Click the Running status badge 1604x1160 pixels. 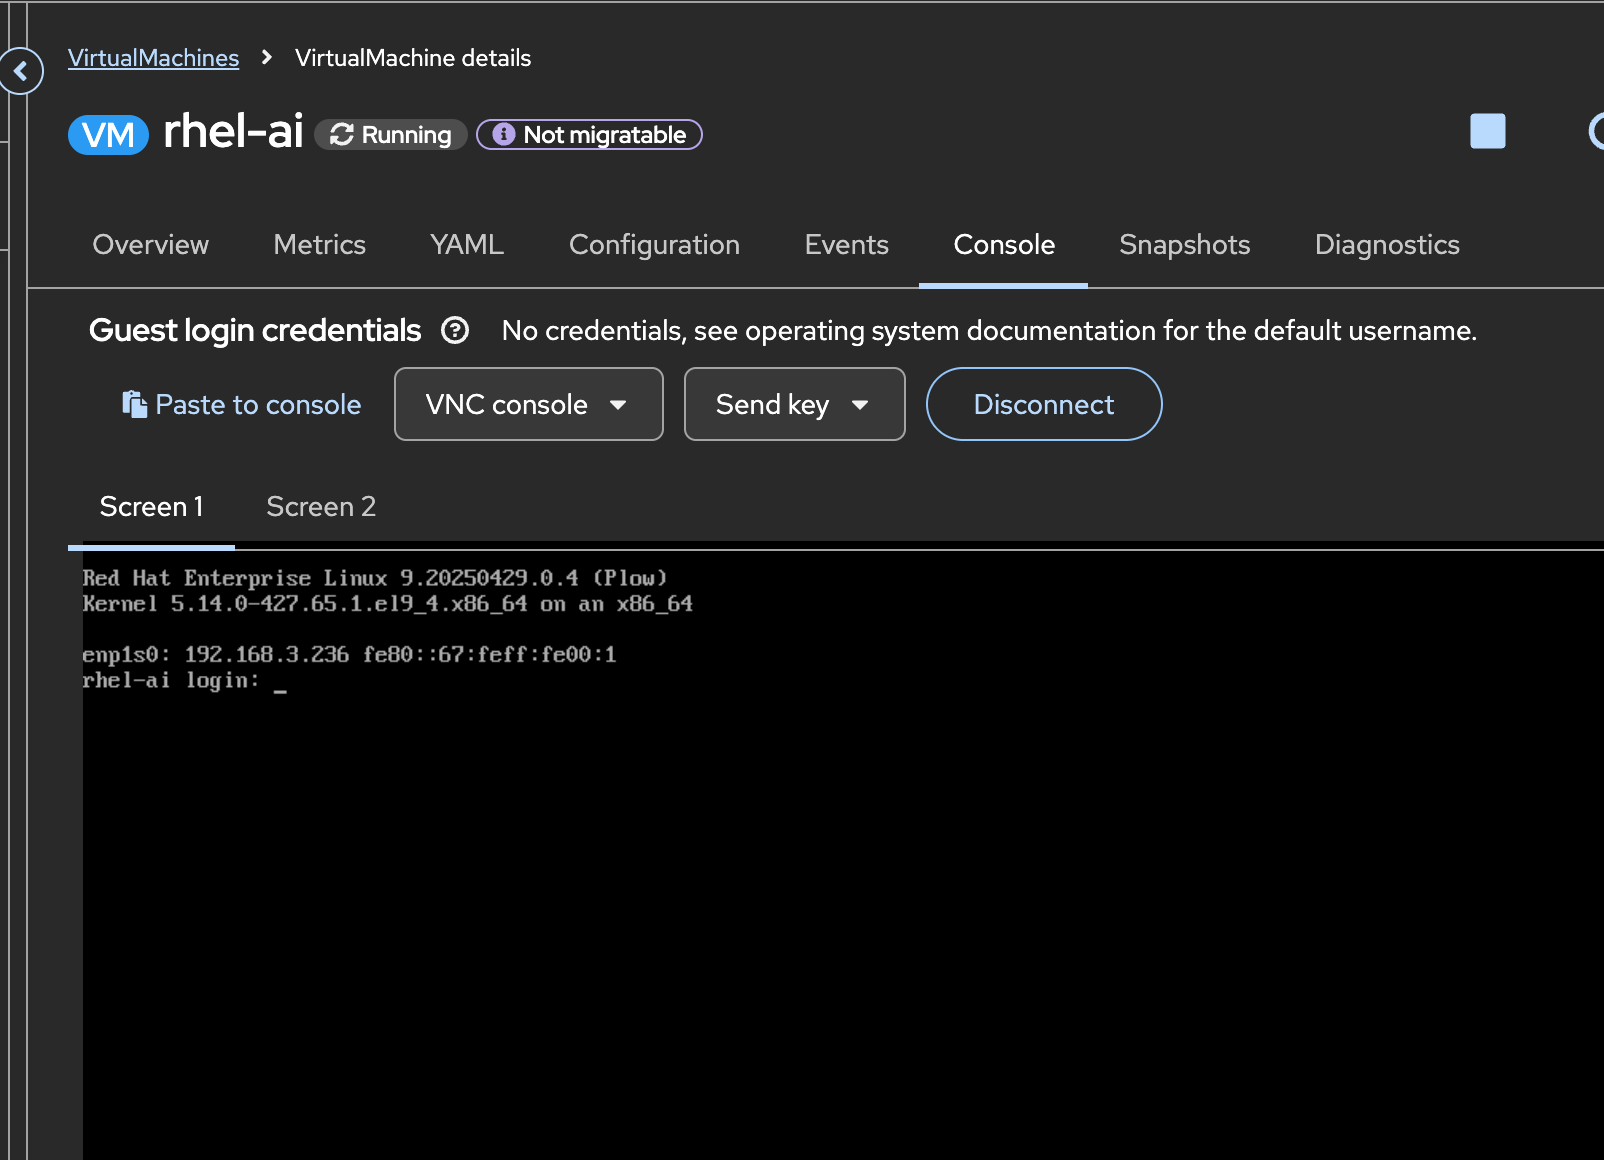click(x=391, y=134)
